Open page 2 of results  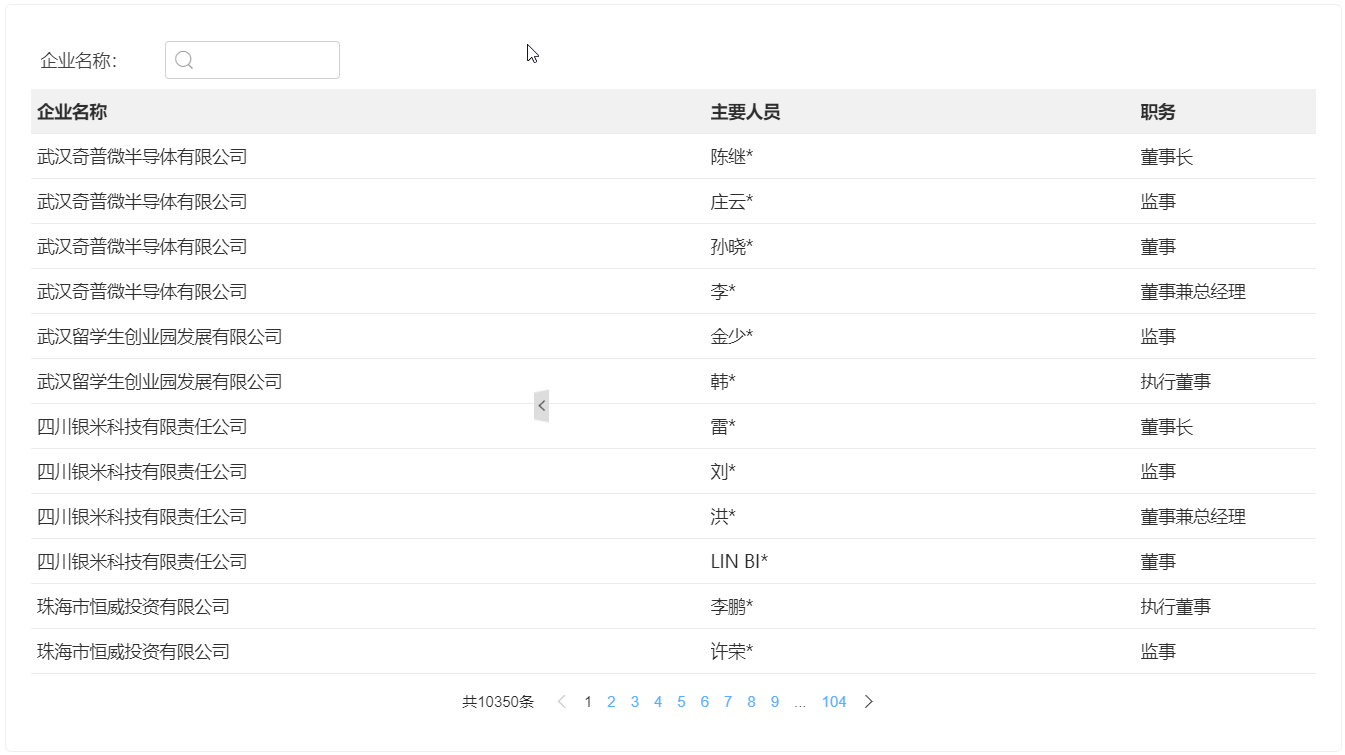[x=611, y=701]
